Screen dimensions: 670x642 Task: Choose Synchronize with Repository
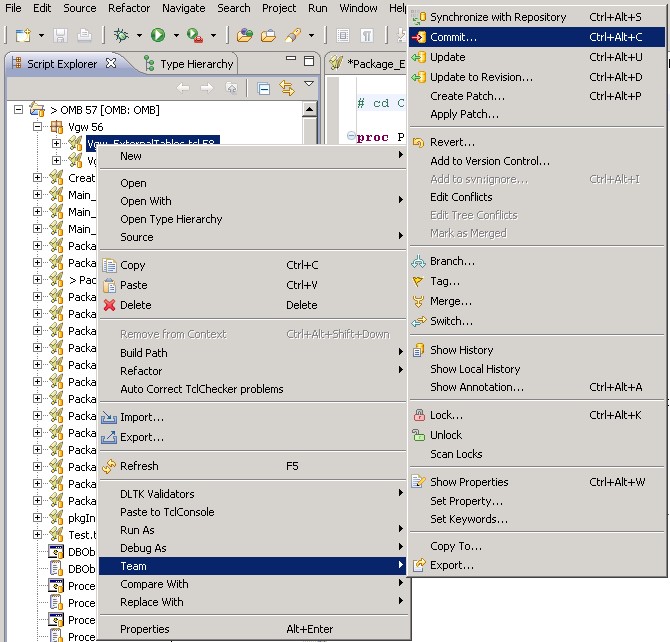click(x=498, y=17)
